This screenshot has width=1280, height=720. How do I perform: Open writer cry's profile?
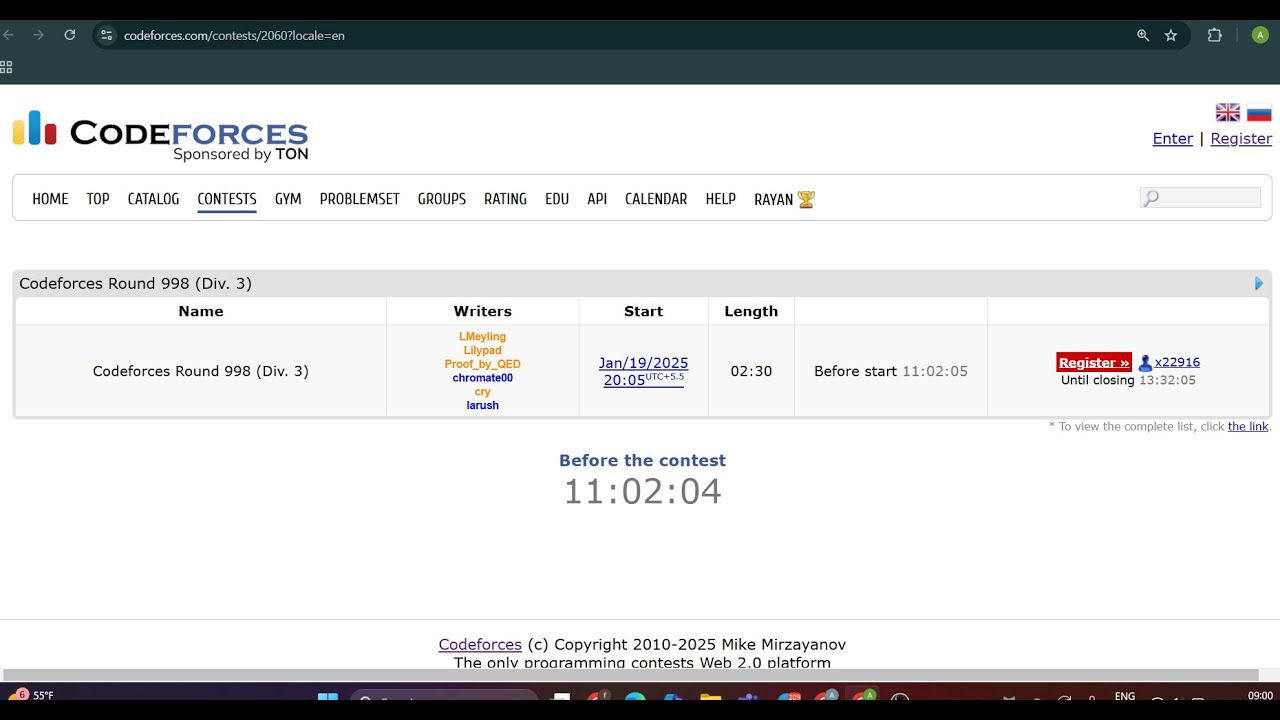tap(482, 392)
